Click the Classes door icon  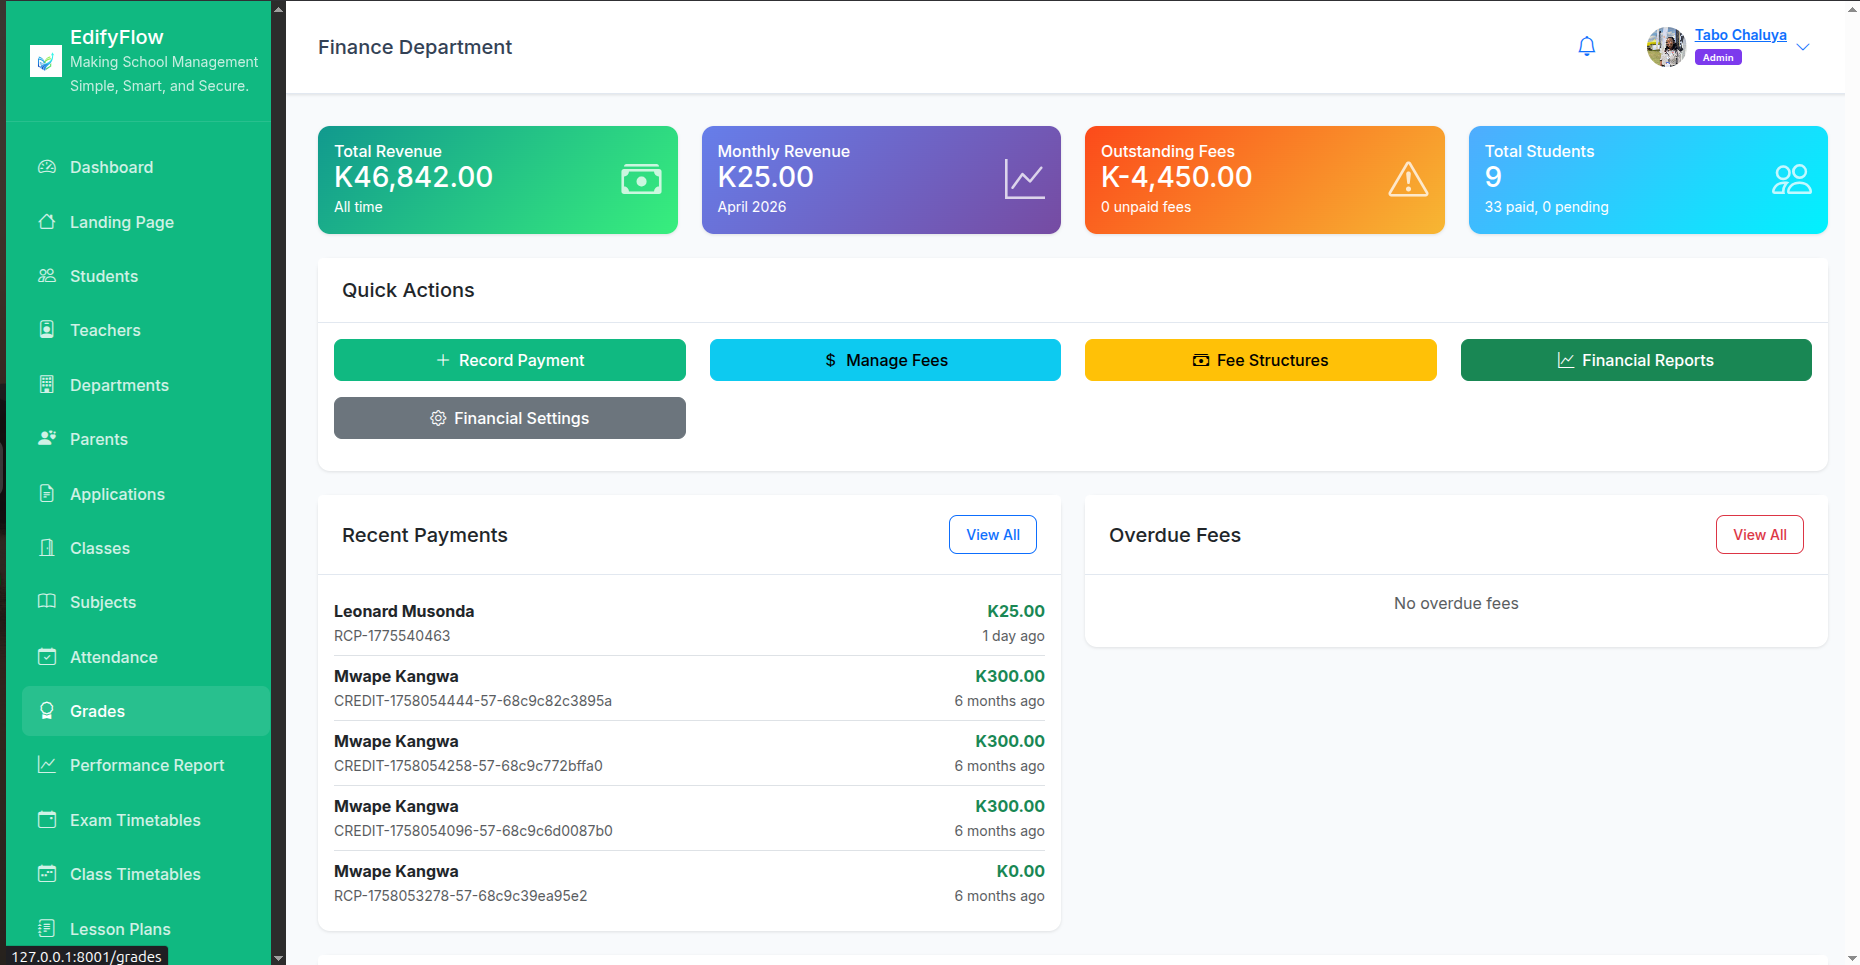coord(47,547)
